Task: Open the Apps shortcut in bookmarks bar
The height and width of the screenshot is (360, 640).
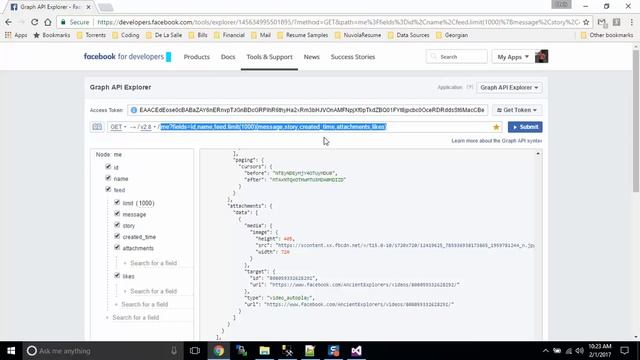Action: [16, 35]
